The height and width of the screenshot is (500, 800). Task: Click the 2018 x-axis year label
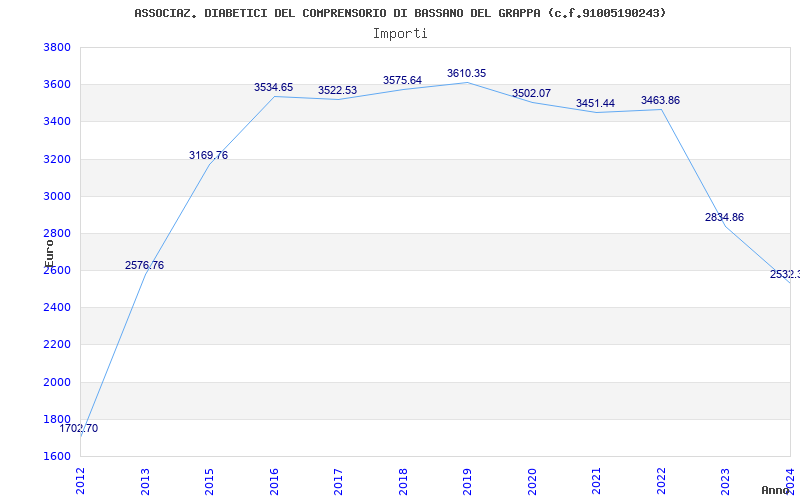(x=403, y=481)
